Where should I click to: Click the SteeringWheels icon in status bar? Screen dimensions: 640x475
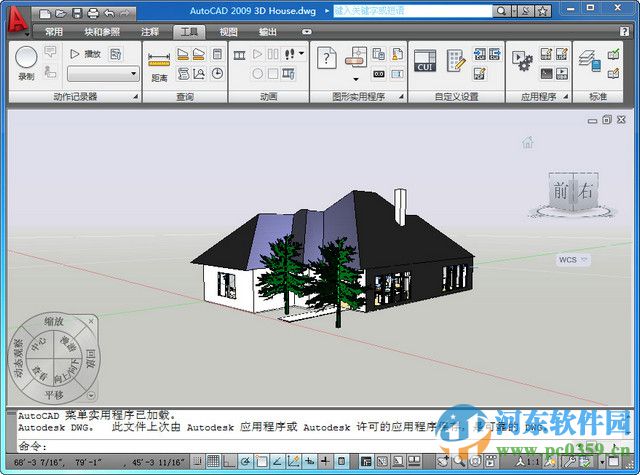point(475,462)
